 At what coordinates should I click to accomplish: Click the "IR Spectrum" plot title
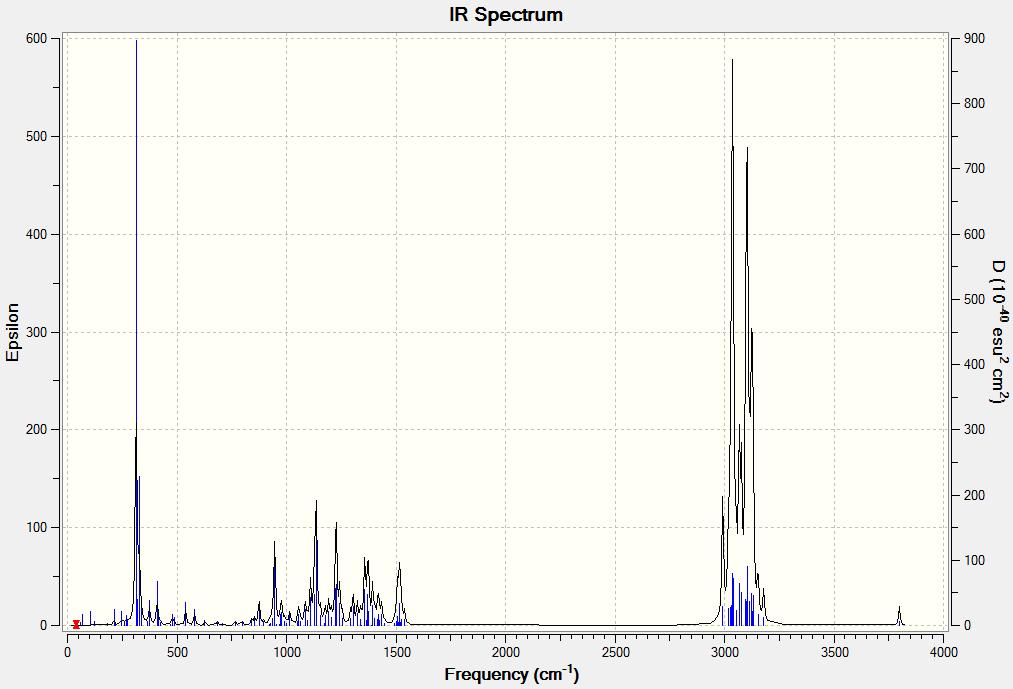click(506, 15)
